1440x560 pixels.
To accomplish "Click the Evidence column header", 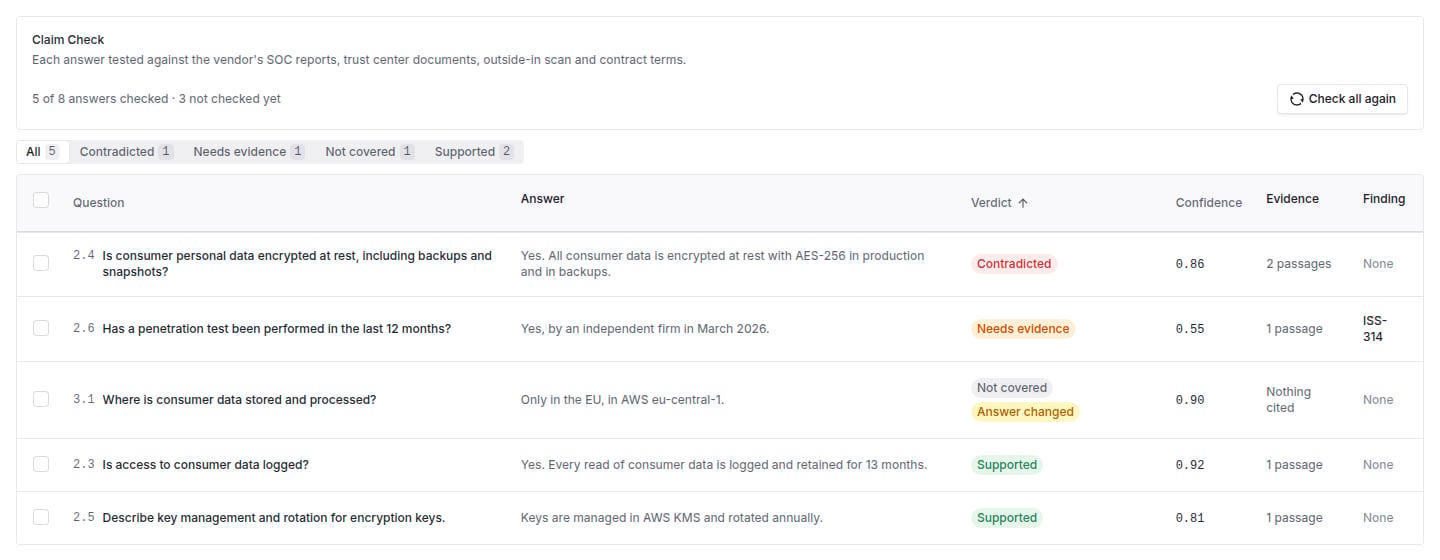I will coord(1292,199).
